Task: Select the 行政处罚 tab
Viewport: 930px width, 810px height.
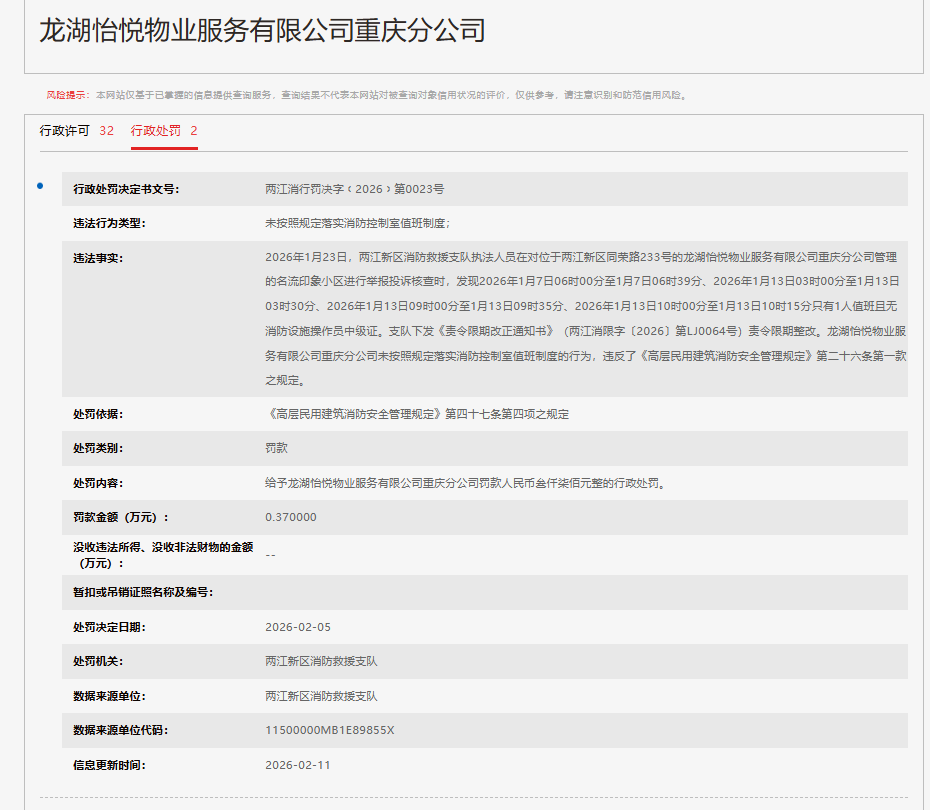Action: [164, 131]
